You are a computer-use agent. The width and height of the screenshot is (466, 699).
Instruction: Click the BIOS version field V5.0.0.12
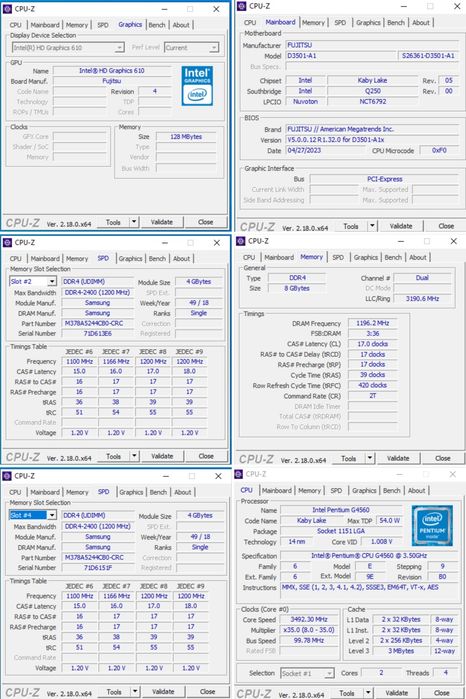tap(372, 140)
